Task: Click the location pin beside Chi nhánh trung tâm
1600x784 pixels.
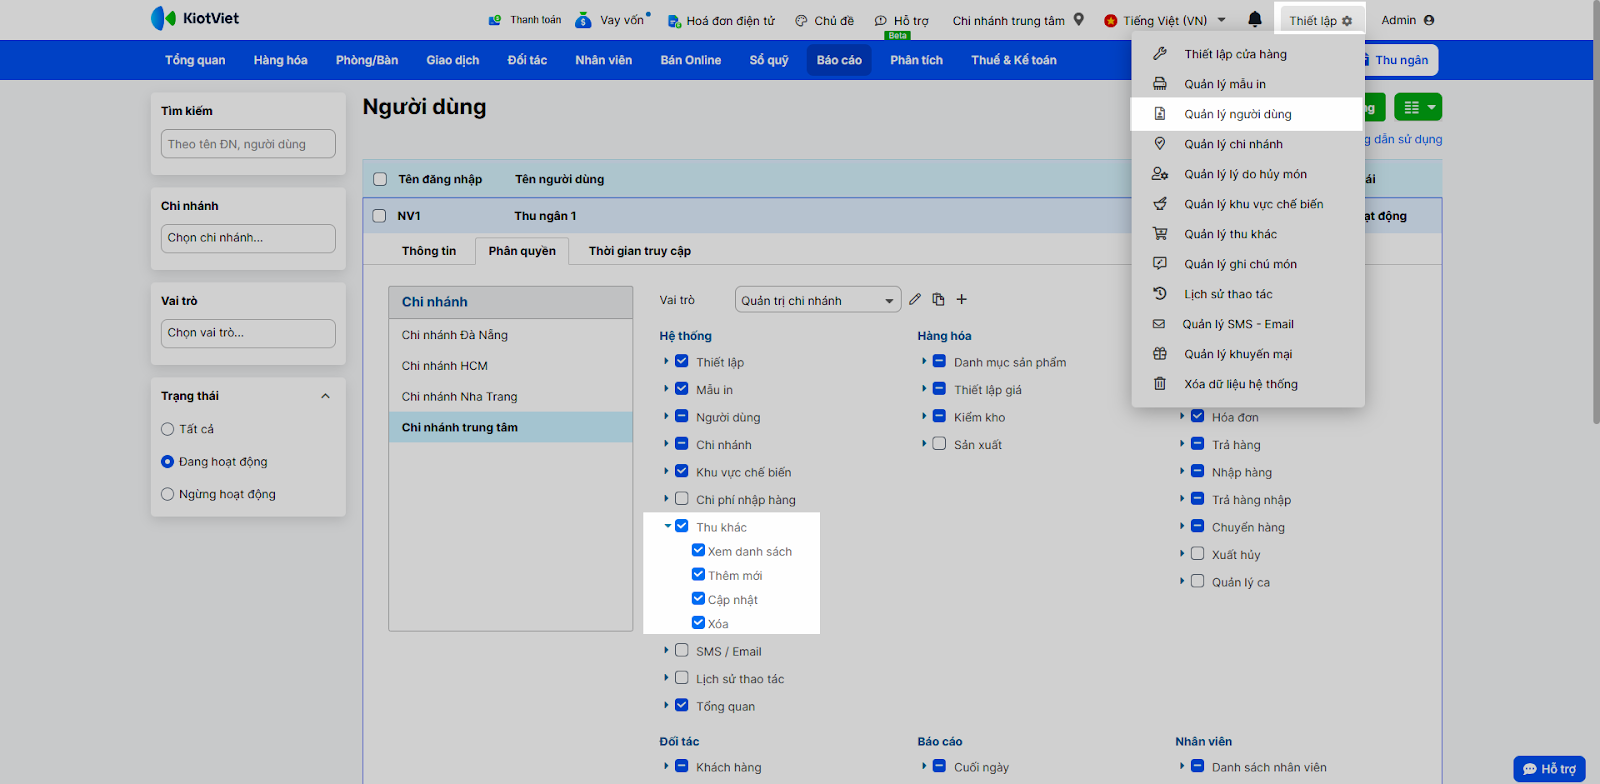Action: point(1079,19)
